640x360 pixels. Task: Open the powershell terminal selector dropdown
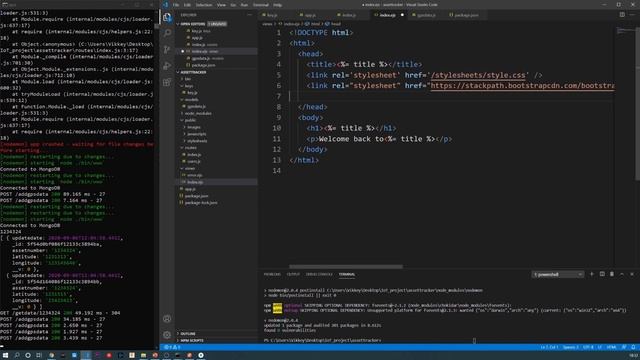pyautogui.click(x=558, y=274)
